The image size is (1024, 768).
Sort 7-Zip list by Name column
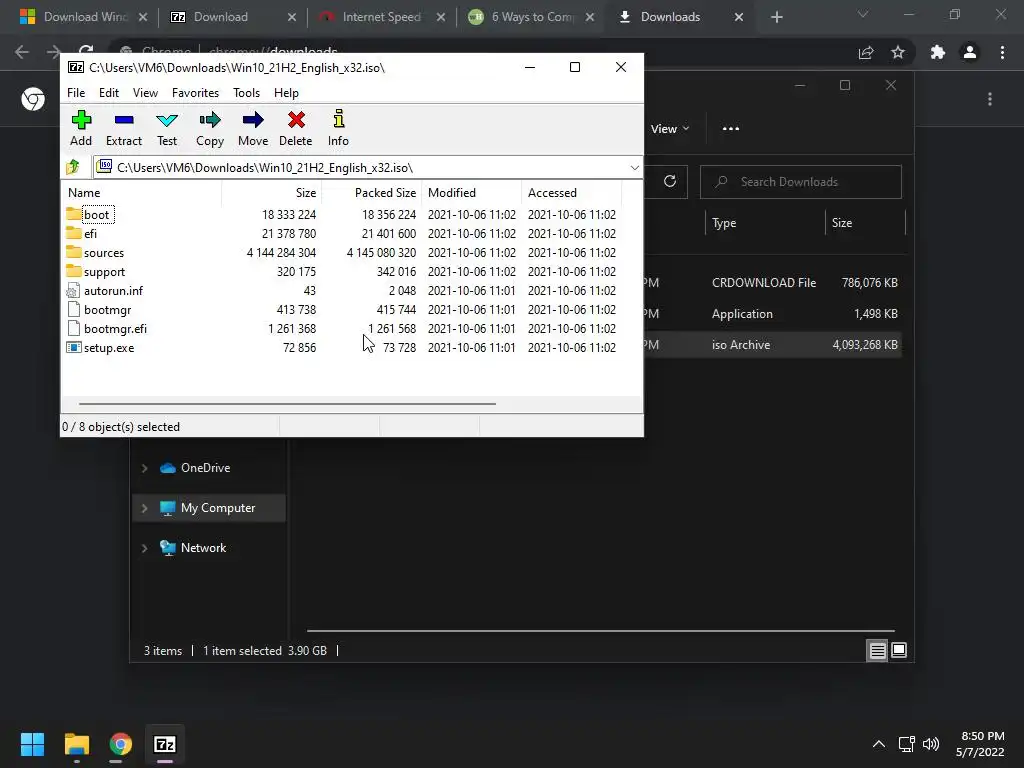pyautogui.click(x=142, y=193)
